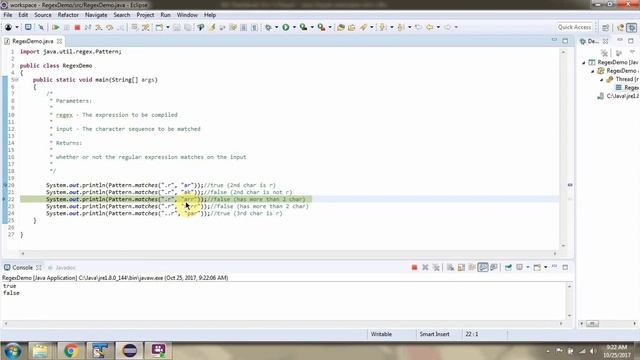Select the Debug perspective button at top right
Viewport: 640px width, 360px height.
click(631, 27)
